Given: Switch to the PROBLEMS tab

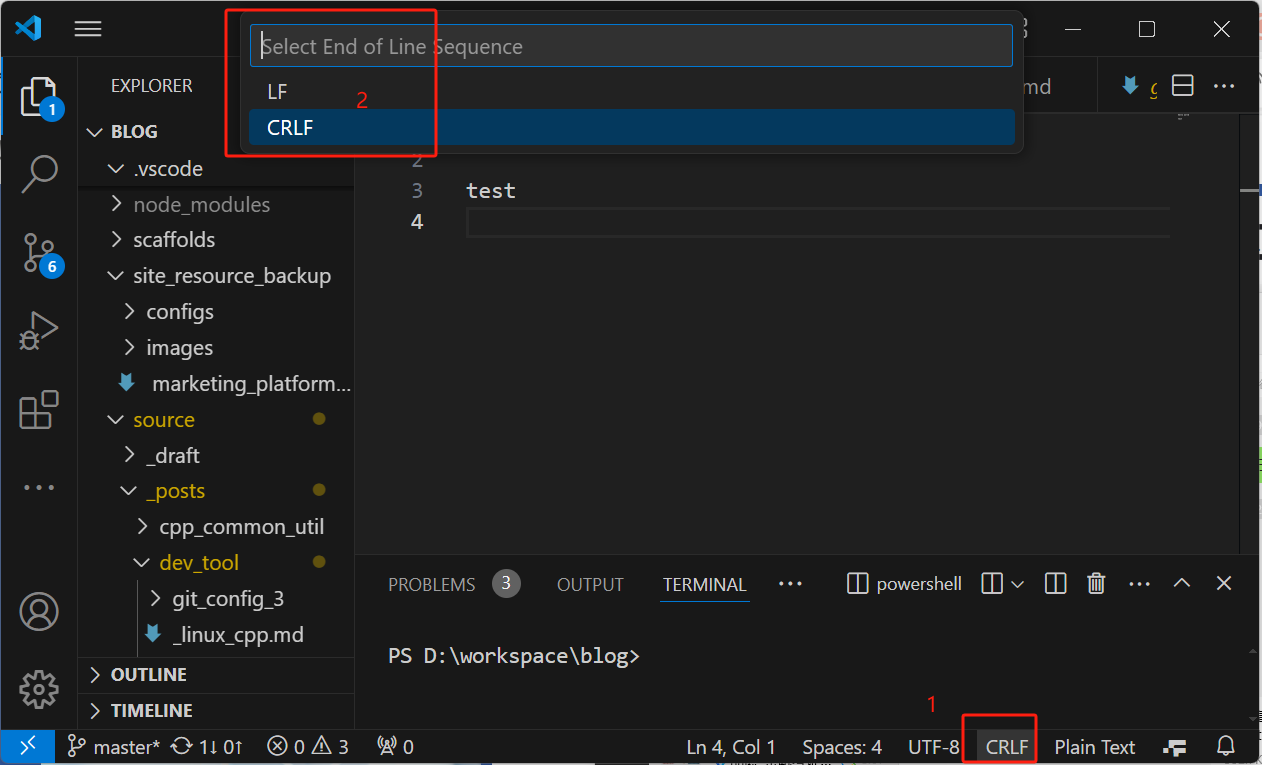Looking at the screenshot, I should point(431,585).
